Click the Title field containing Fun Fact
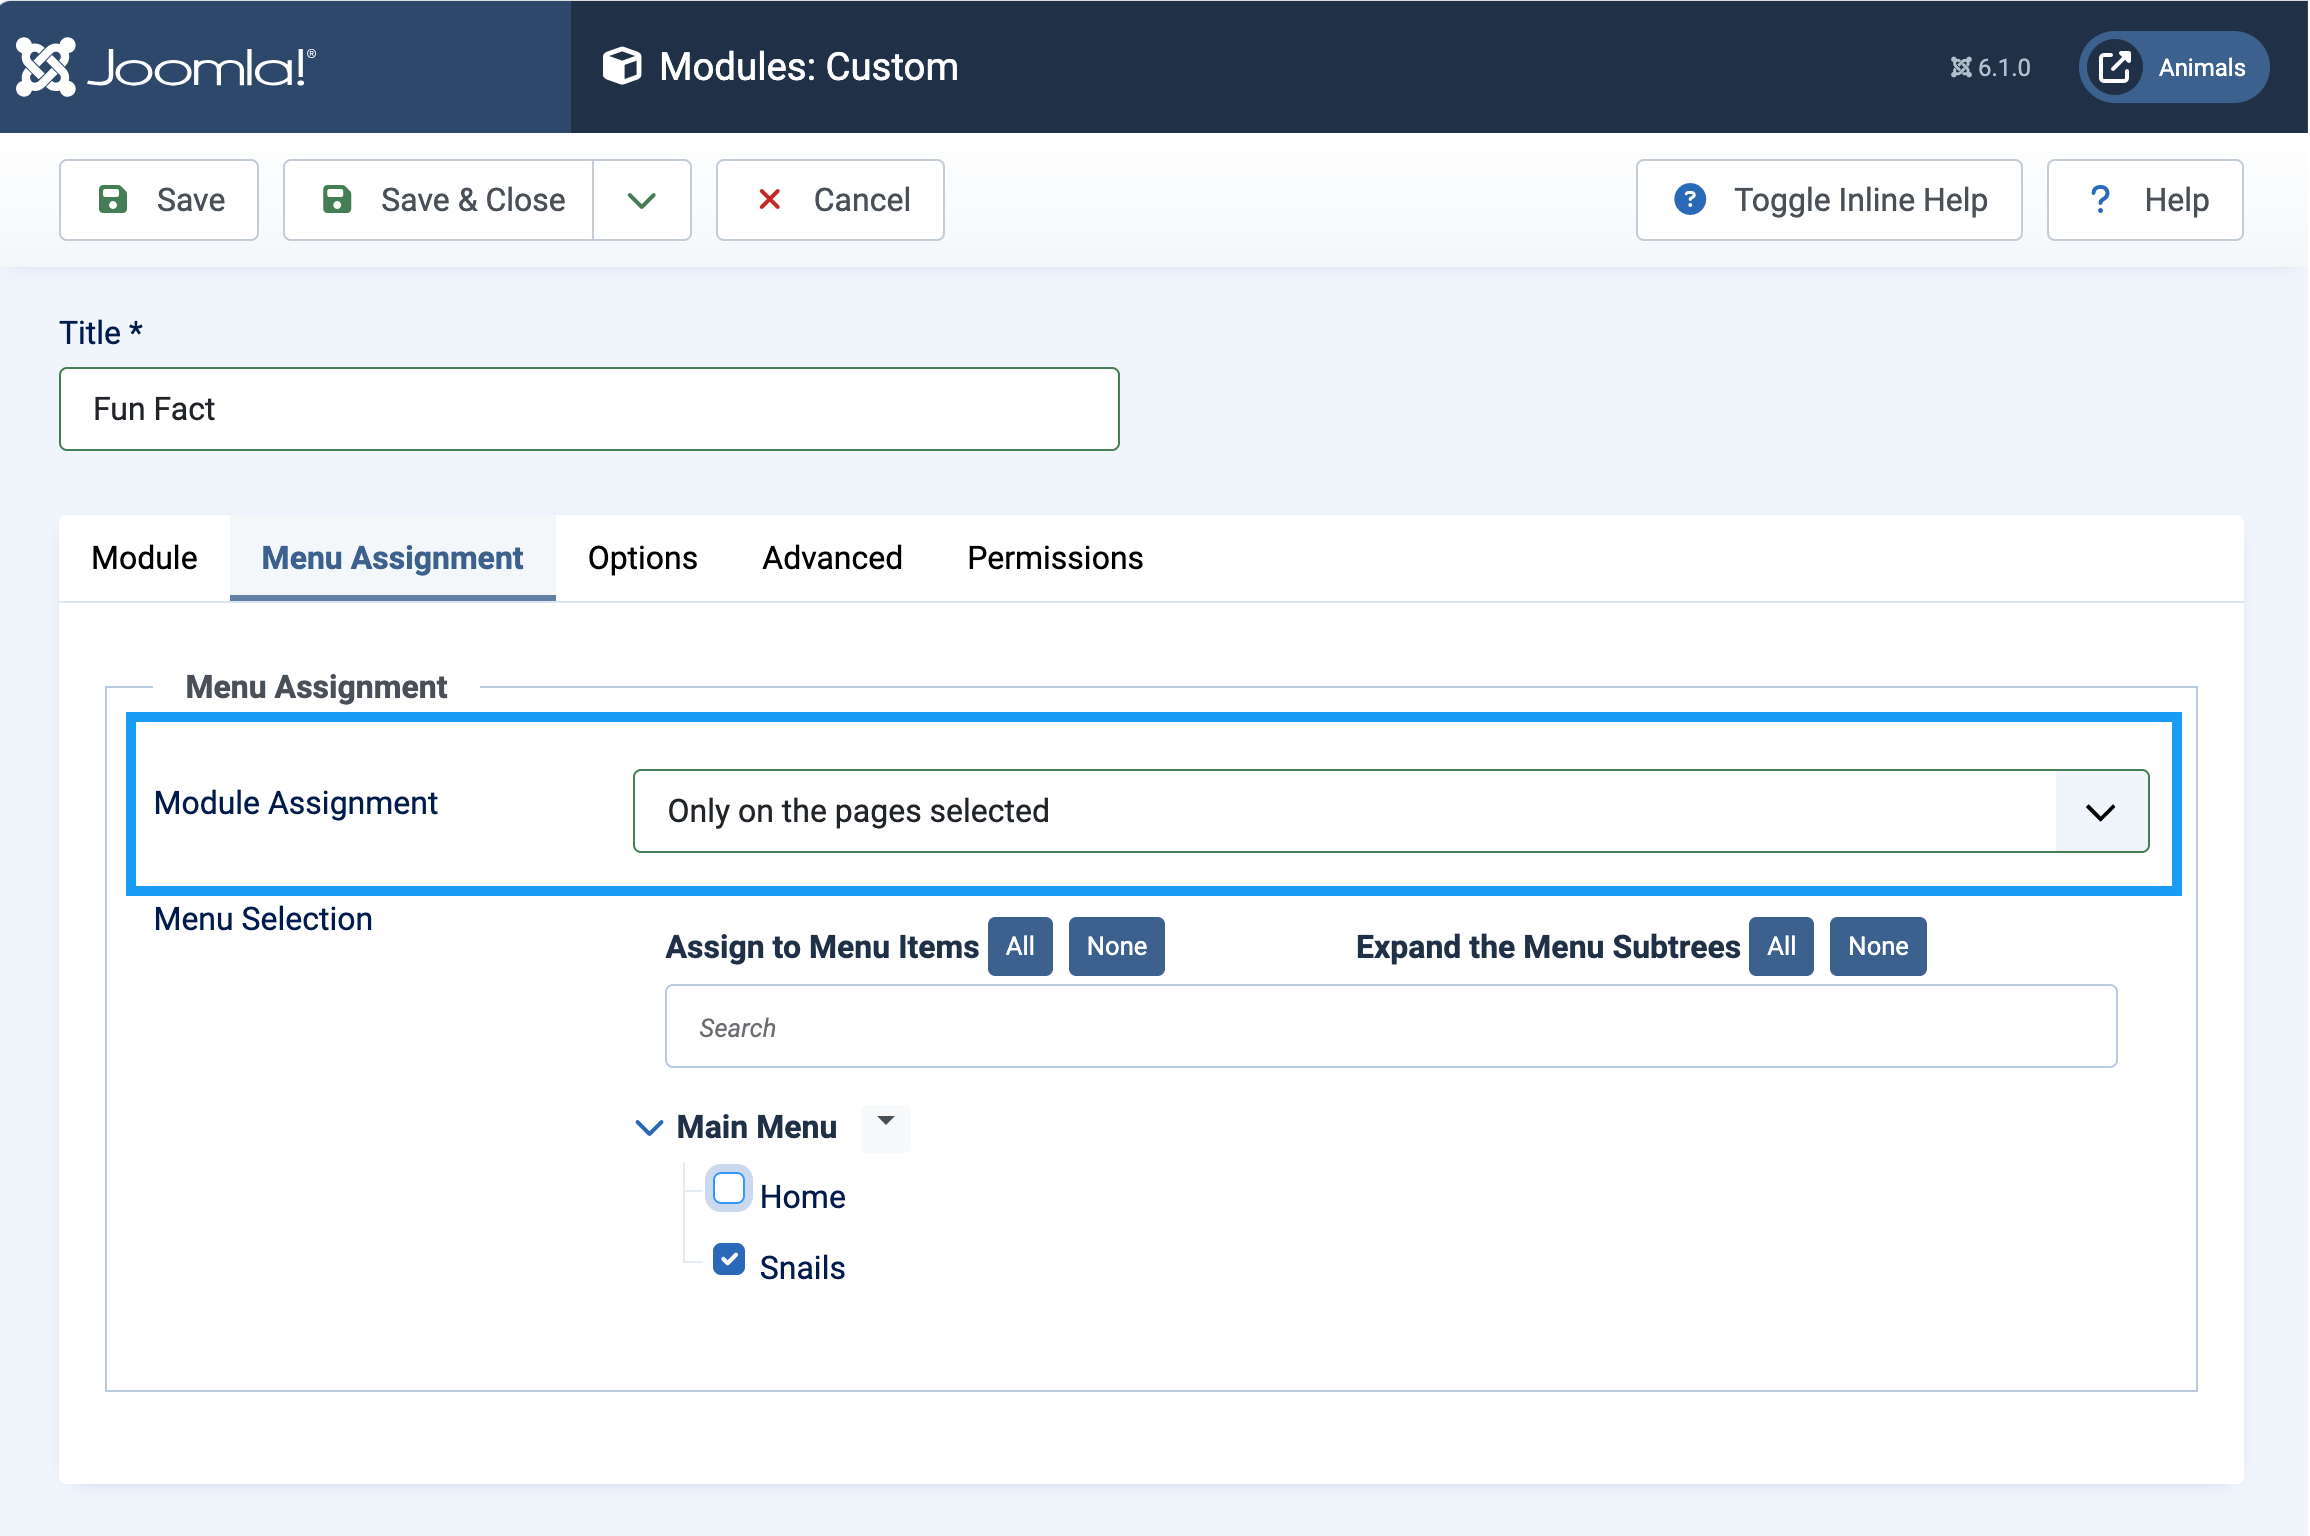2310x1536 pixels. coord(589,409)
